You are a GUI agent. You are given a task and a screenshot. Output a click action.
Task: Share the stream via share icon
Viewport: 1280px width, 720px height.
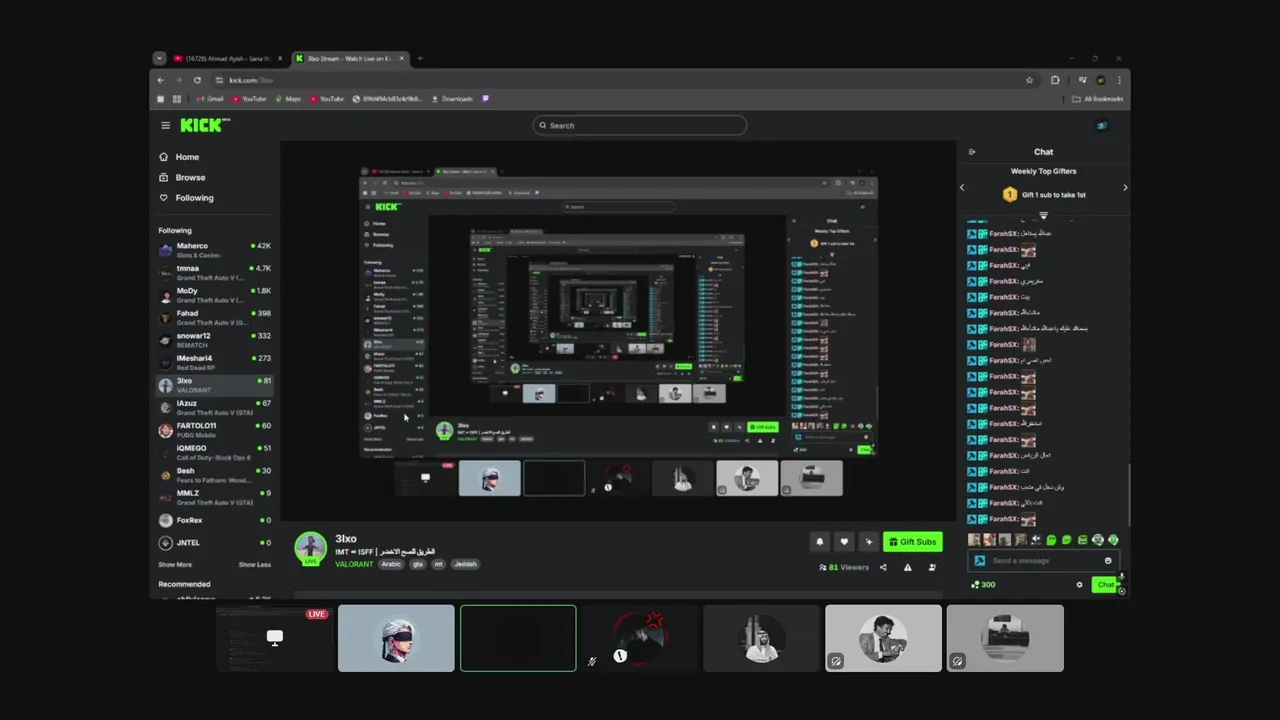click(883, 567)
